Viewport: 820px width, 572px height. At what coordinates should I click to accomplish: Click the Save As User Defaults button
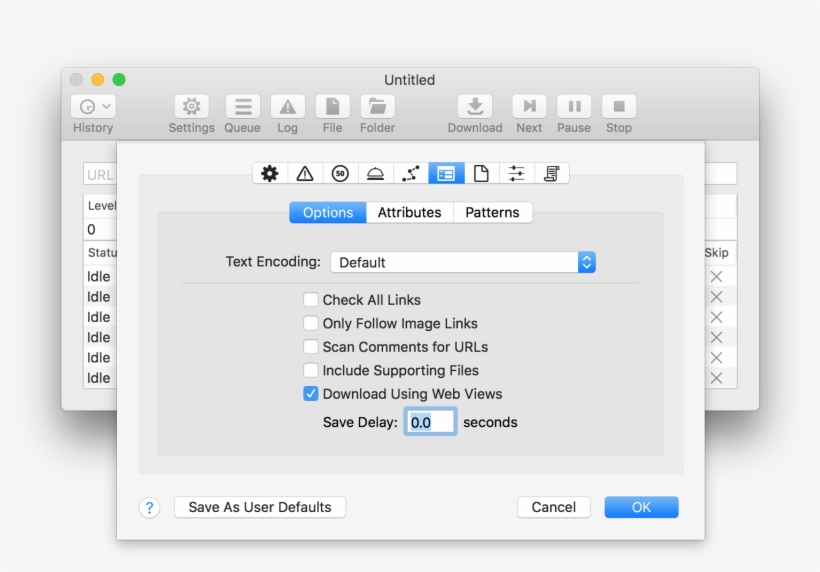point(260,507)
